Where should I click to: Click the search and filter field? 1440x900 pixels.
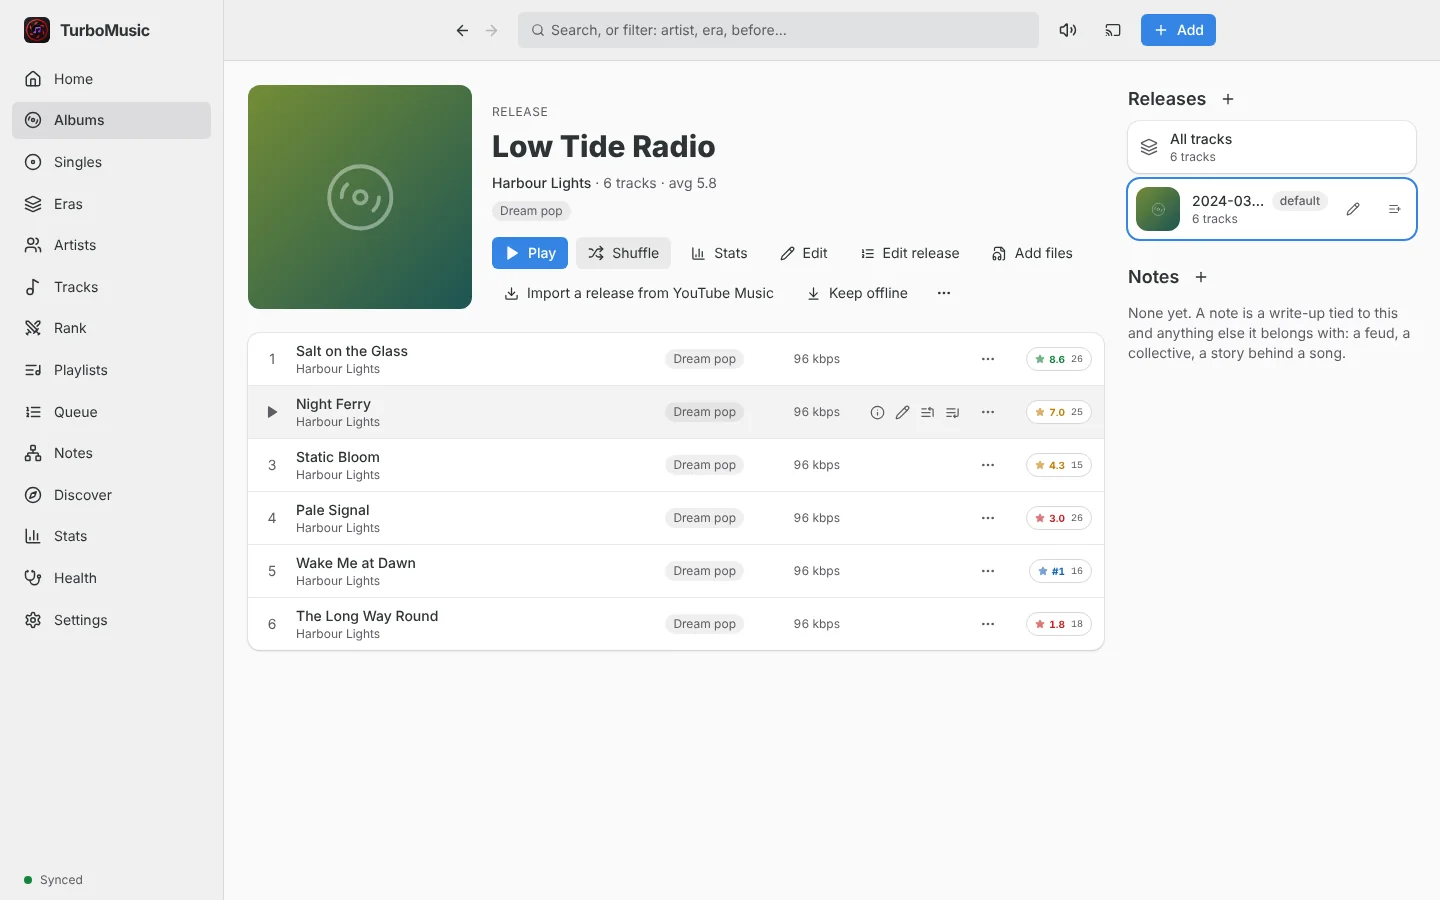tap(778, 30)
